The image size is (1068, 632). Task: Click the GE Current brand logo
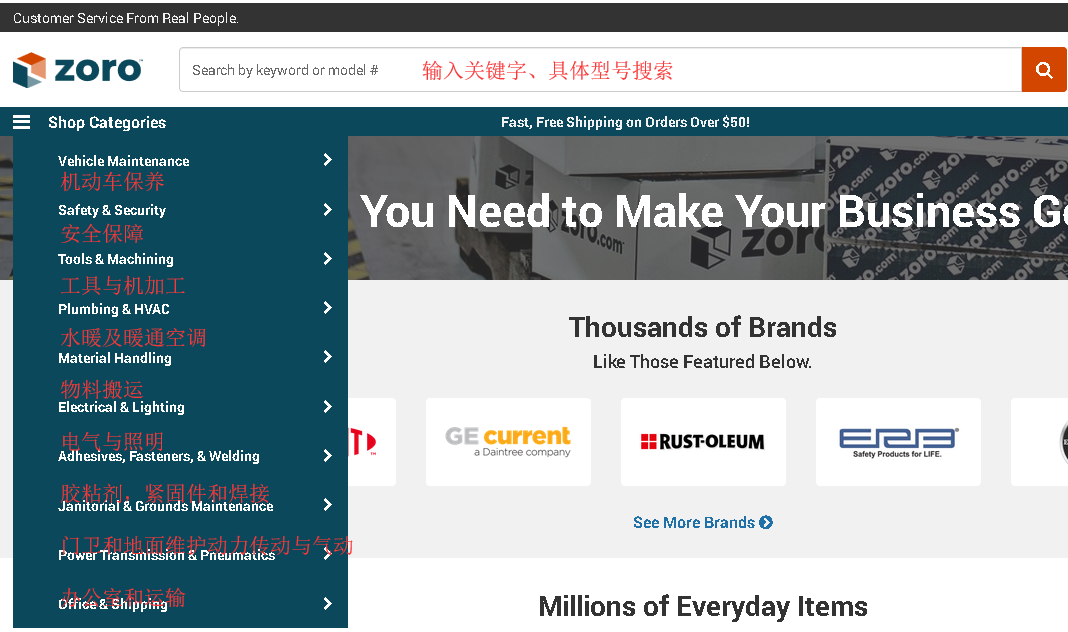[x=508, y=442]
